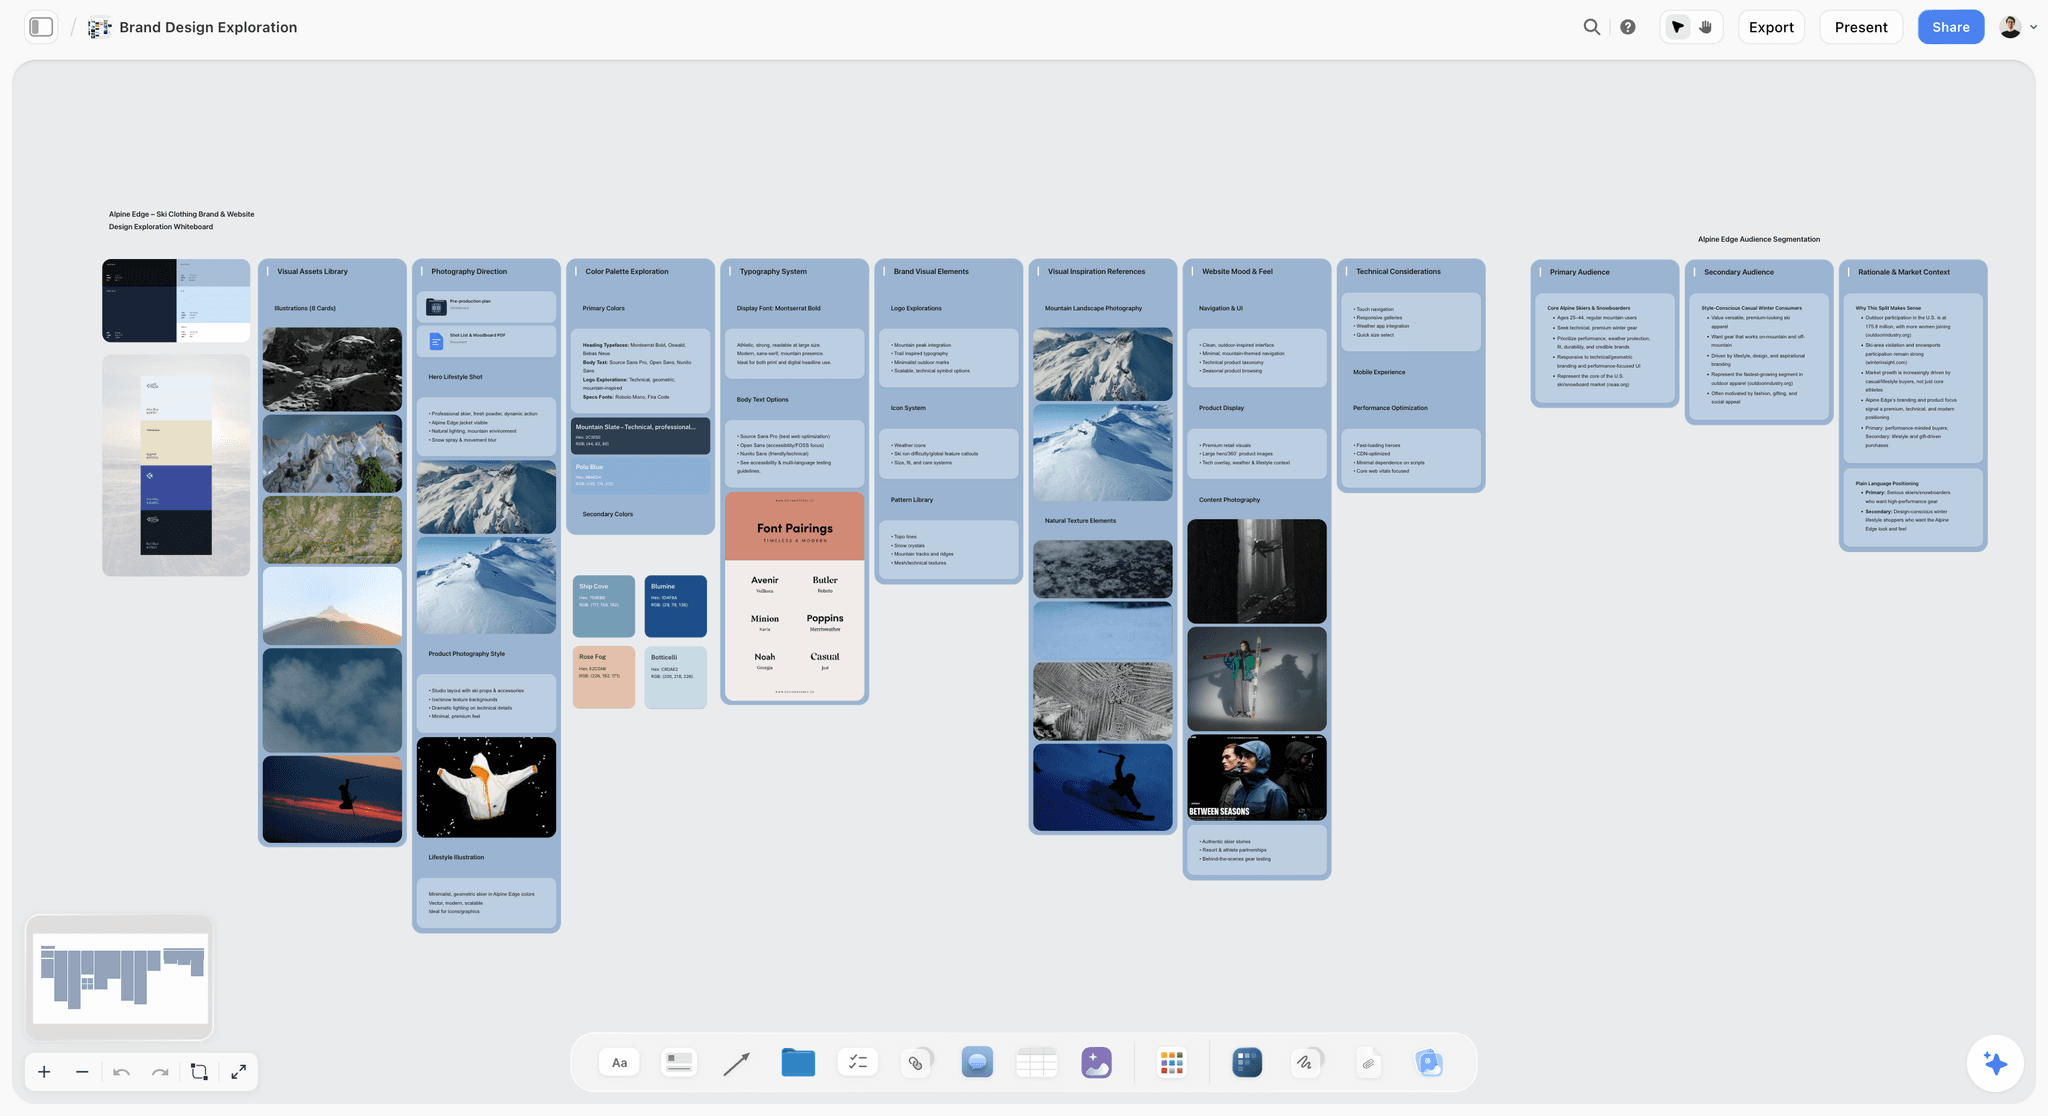
Task: Click the redo arrow
Action: coord(160,1072)
